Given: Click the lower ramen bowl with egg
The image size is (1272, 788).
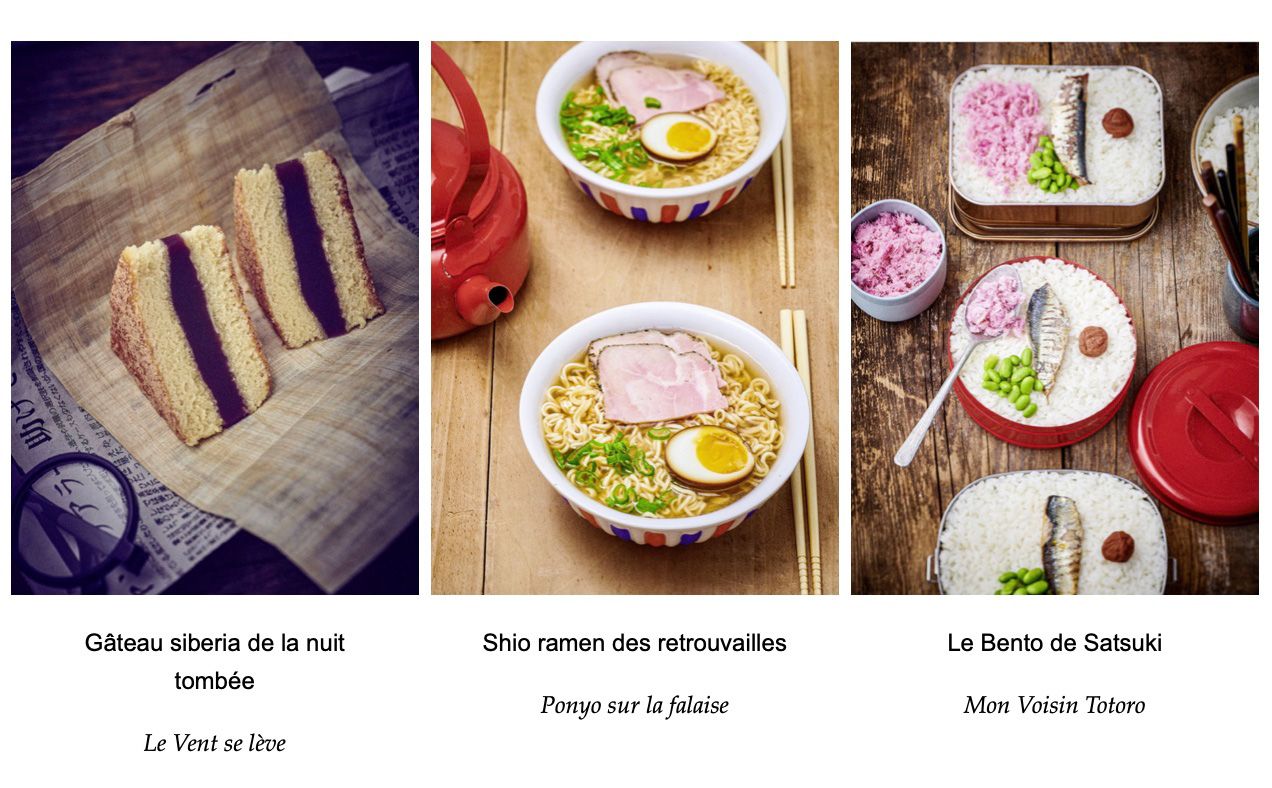Looking at the screenshot, I should [664, 425].
